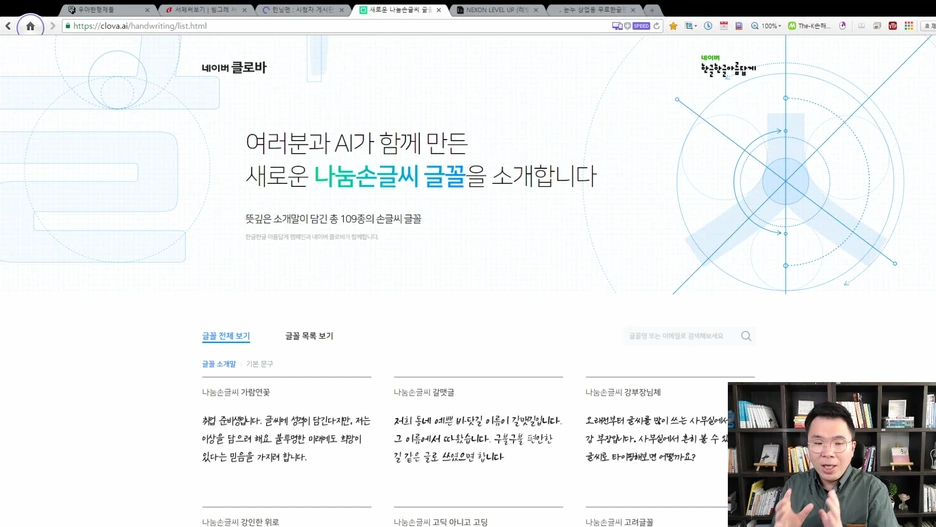Open the 100% zoom level dropdown
The height and width of the screenshot is (527, 936).
(x=771, y=26)
